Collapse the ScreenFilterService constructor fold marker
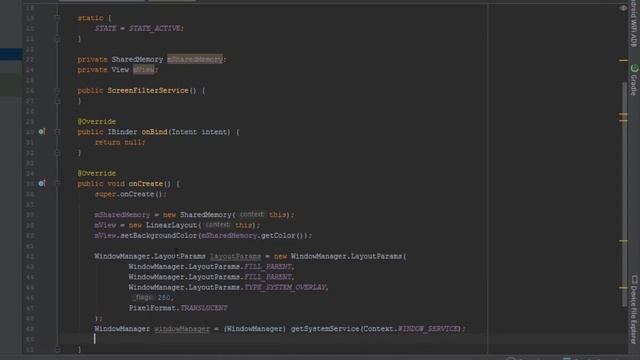The width and height of the screenshot is (640, 360). click(x=58, y=91)
